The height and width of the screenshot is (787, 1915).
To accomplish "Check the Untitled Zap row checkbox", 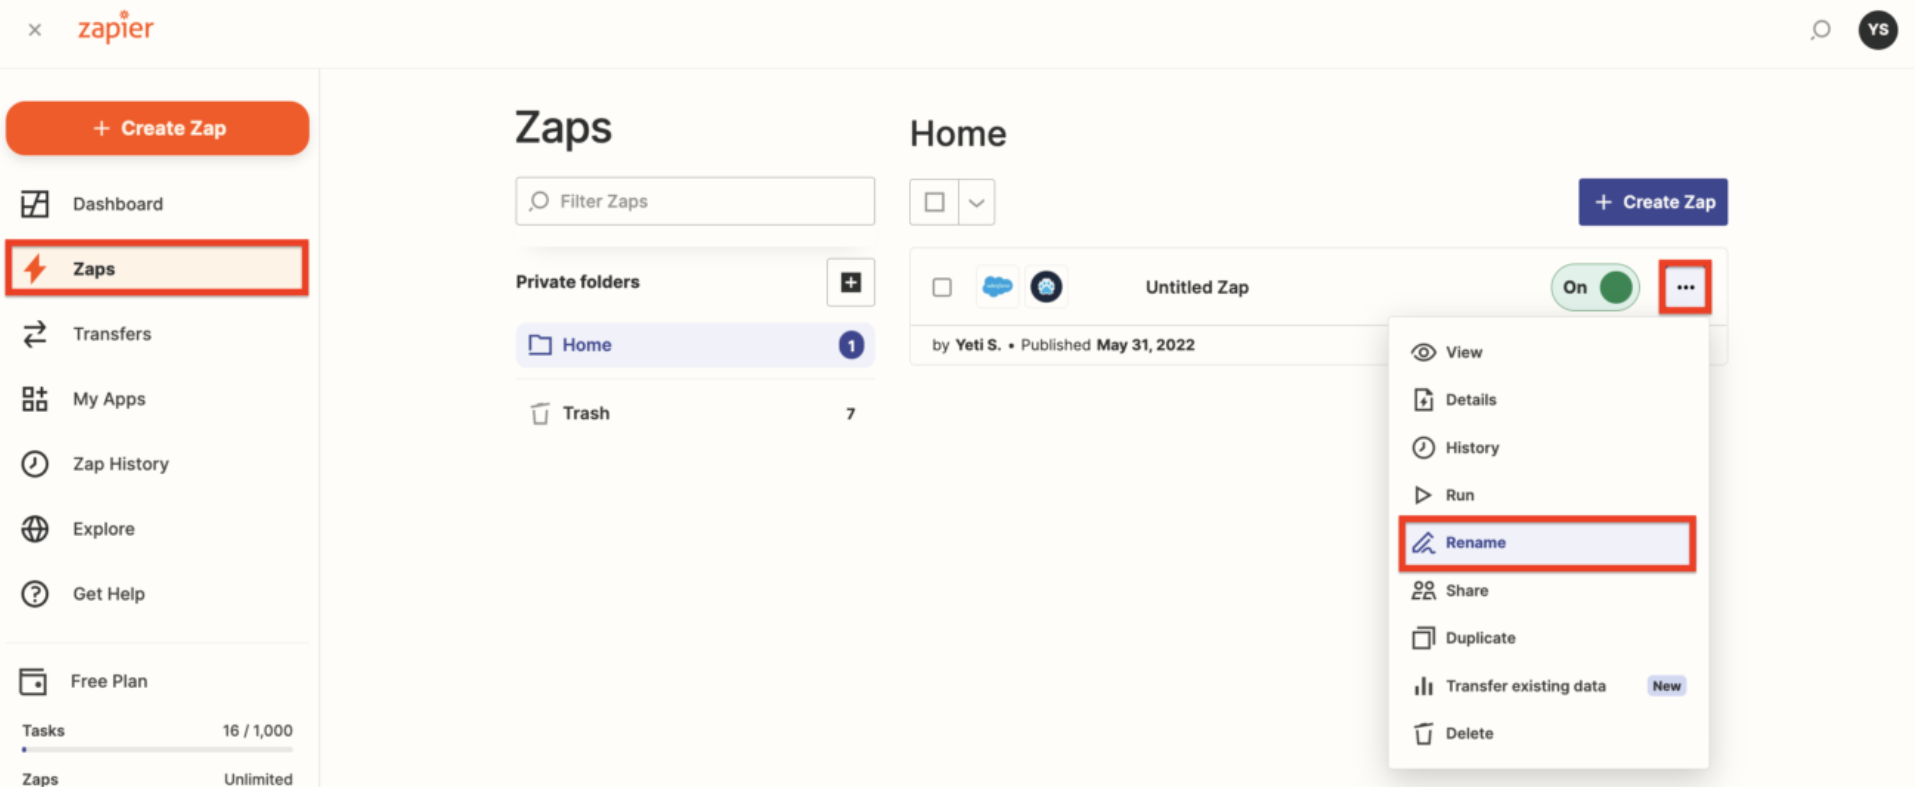I will pos(942,288).
